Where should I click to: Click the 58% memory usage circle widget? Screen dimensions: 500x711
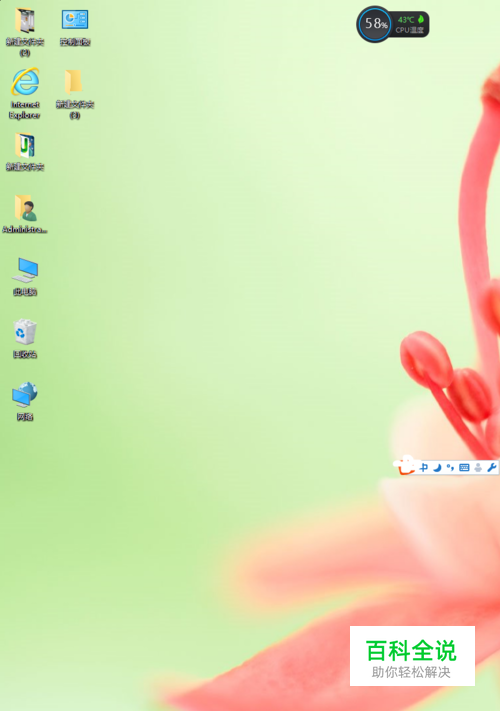(374, 24)
